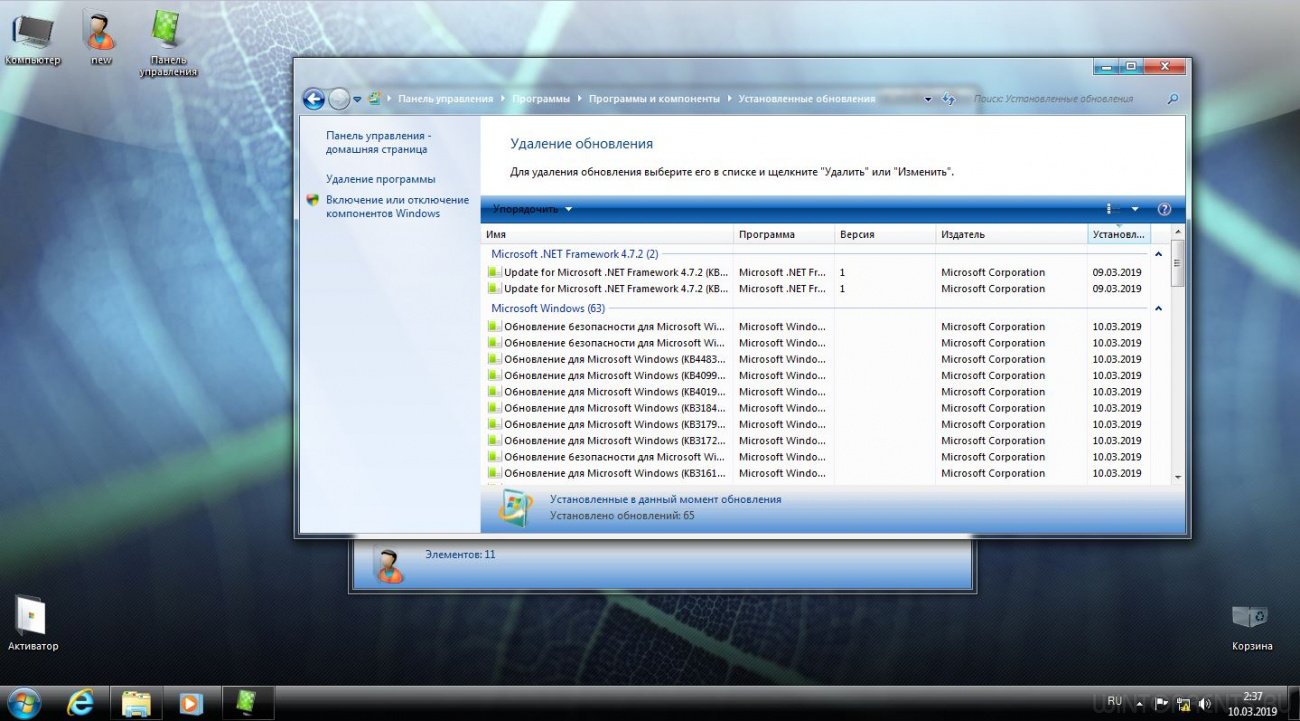The image size is (1300, 721).
Task: Click the scrollbar down arrow of update list
Action: [x=1177, y=478]
